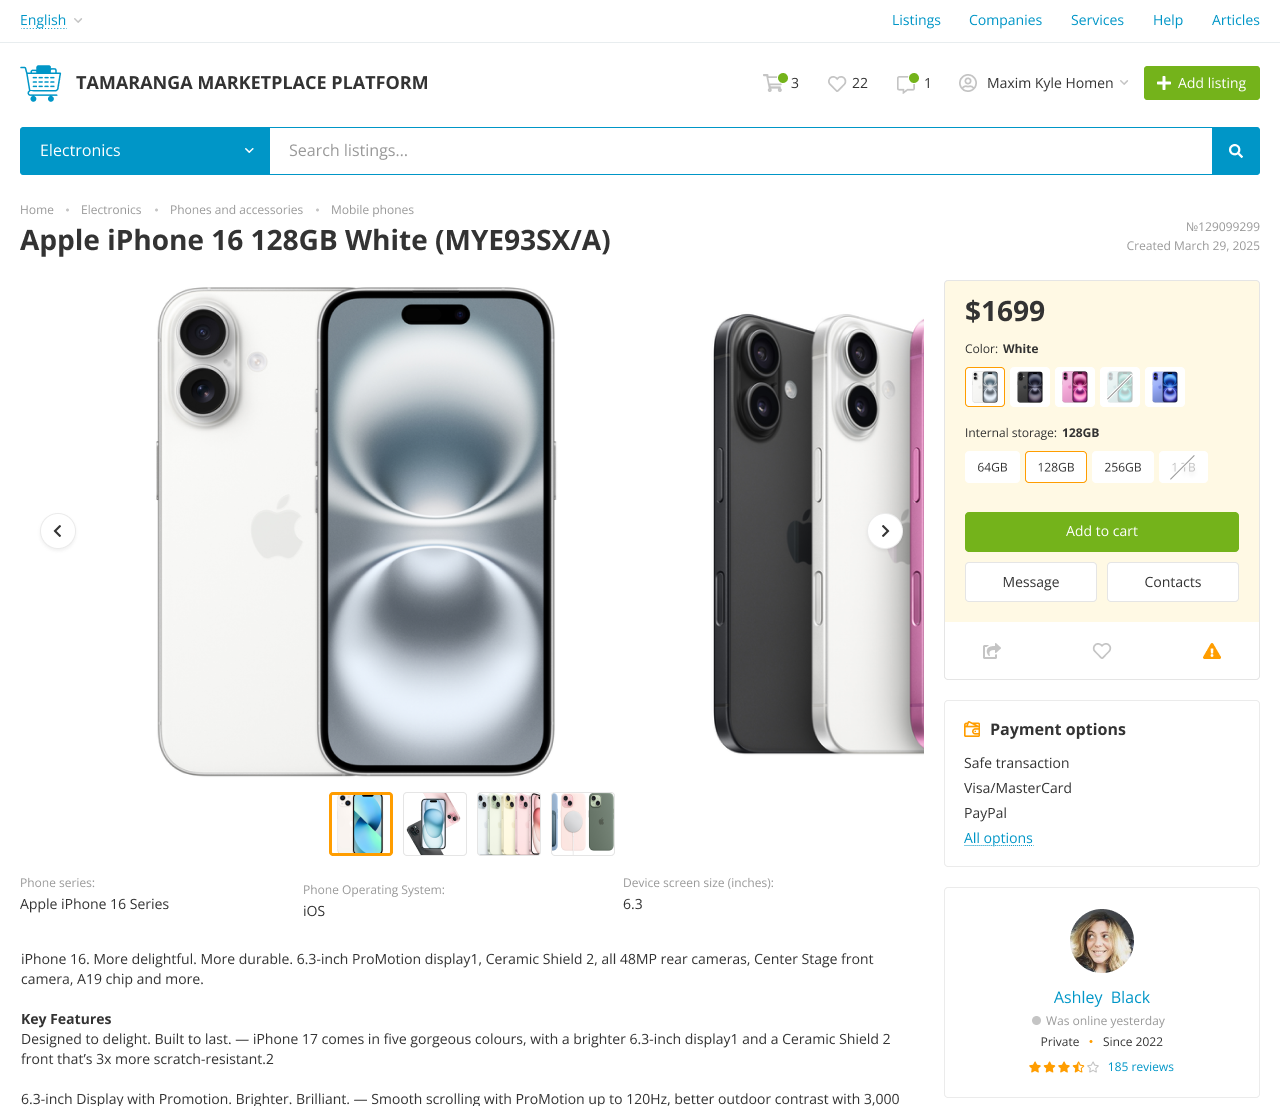The width and height of the screenshot is (1280, 1106).
Task: Open the English language dropdown
Action: pyautogui.click(x=51, y=20)
